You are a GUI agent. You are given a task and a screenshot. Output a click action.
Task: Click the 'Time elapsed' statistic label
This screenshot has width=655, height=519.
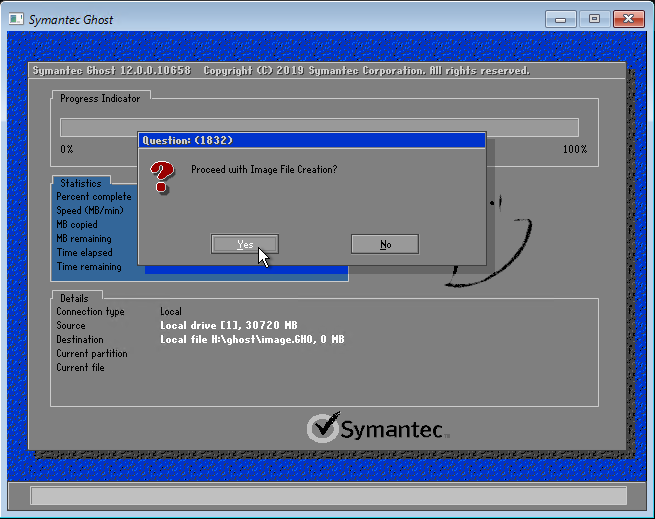click(84, 252)
